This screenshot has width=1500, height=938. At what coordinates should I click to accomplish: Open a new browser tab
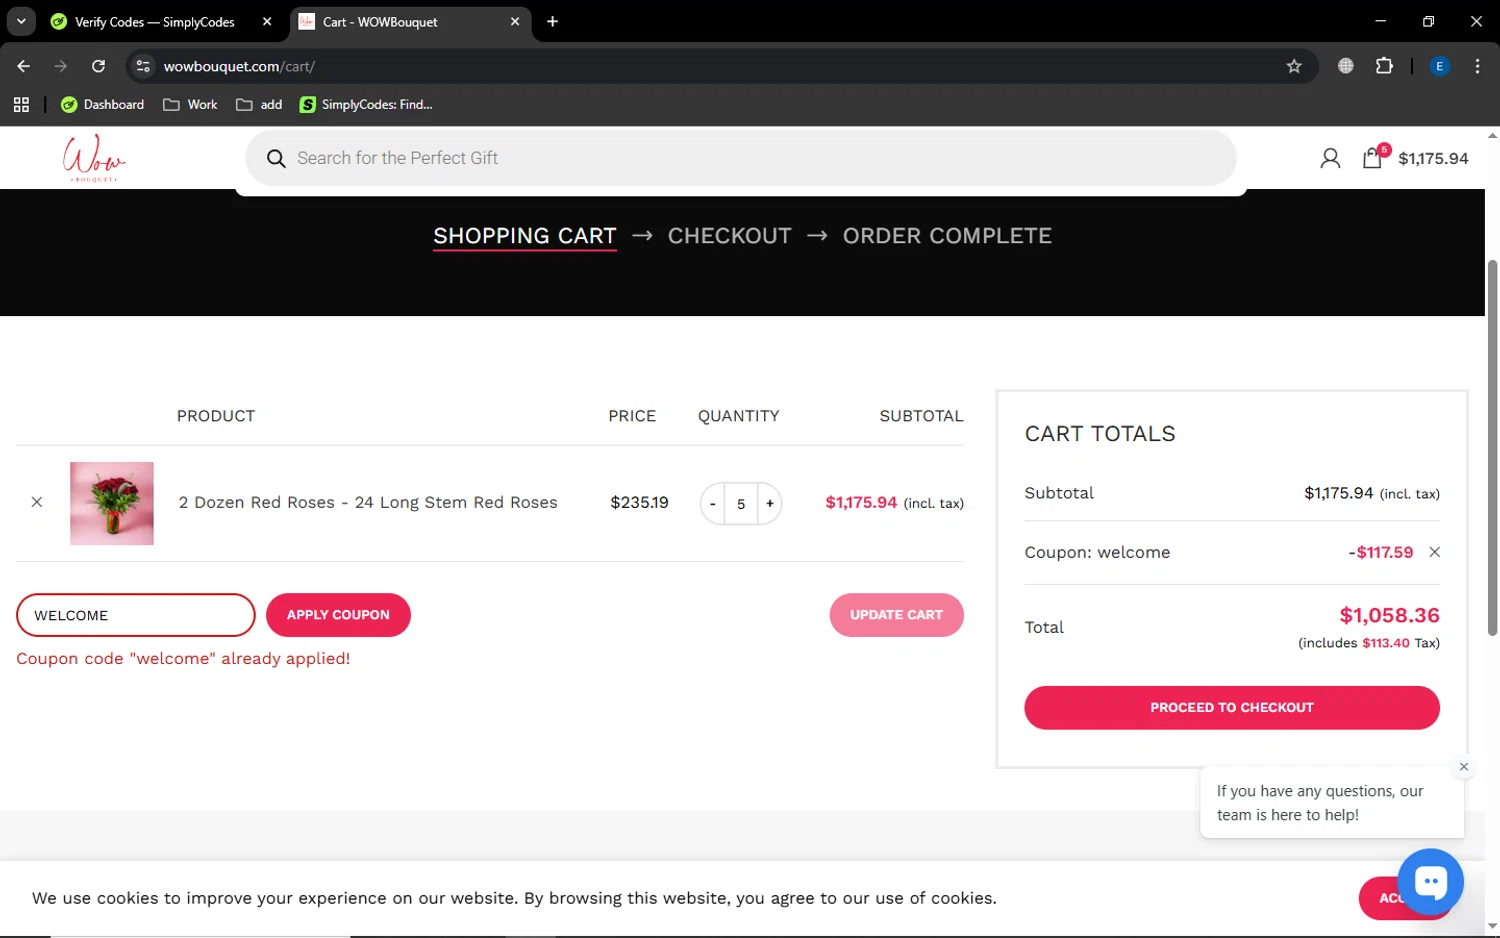[x=552, y=21]
